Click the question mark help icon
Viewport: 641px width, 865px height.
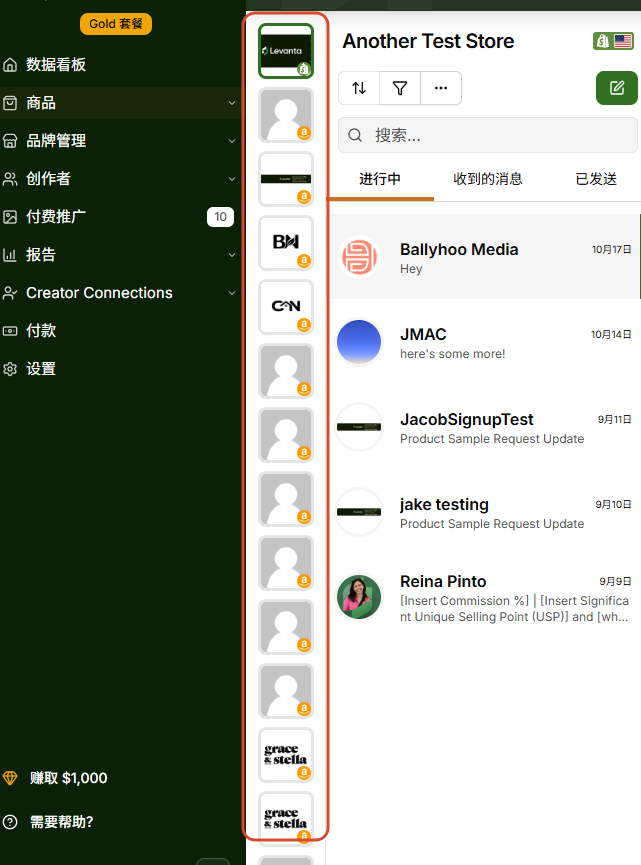(10, 822)
